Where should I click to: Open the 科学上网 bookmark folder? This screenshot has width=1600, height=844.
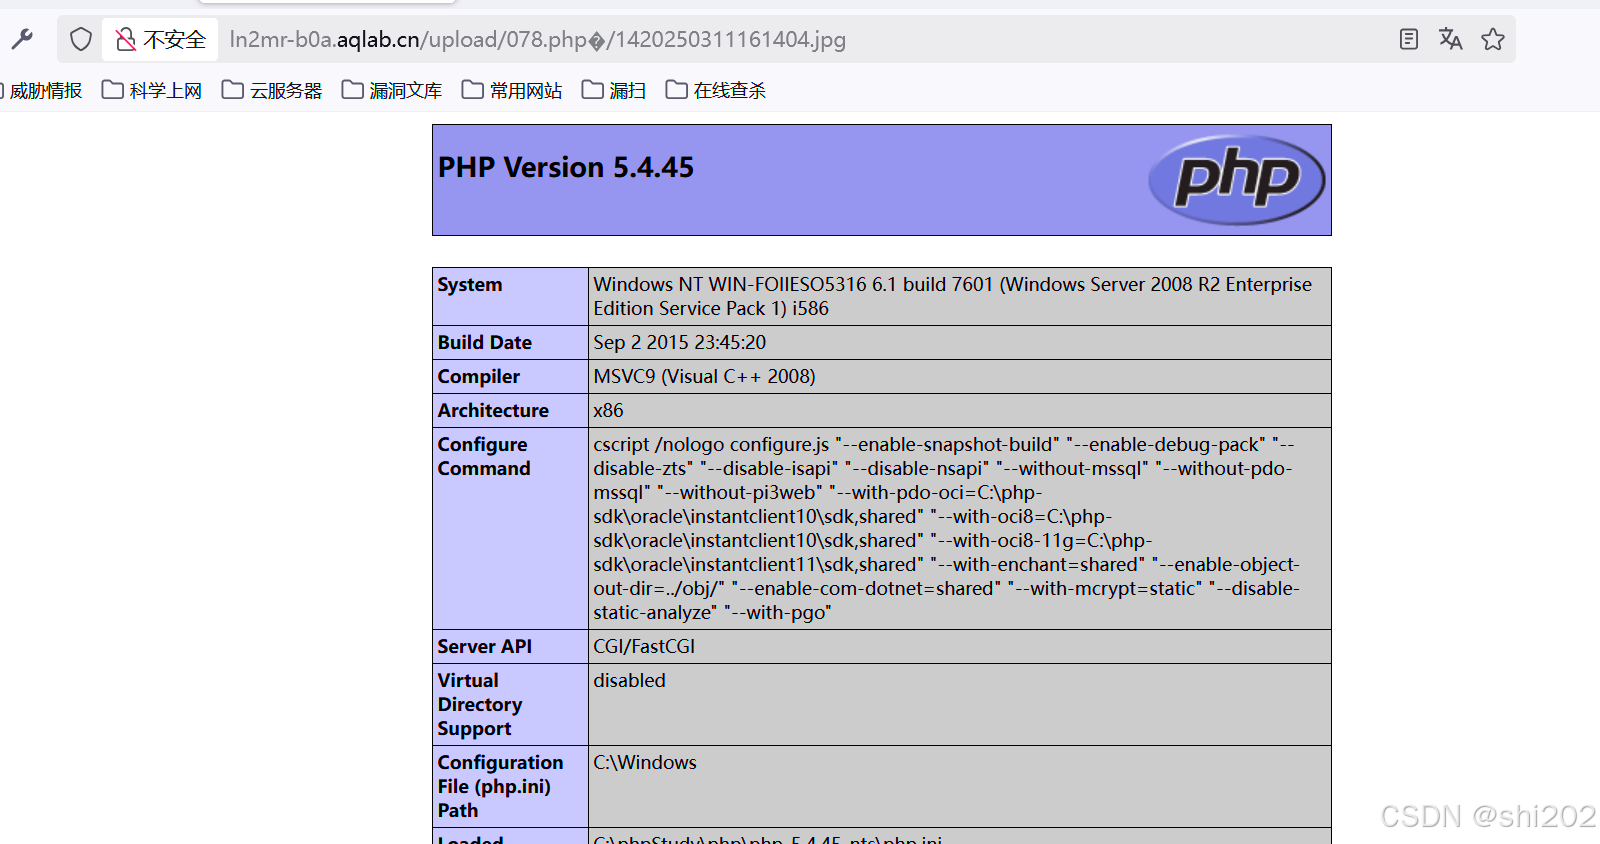(x=152, y=90)
